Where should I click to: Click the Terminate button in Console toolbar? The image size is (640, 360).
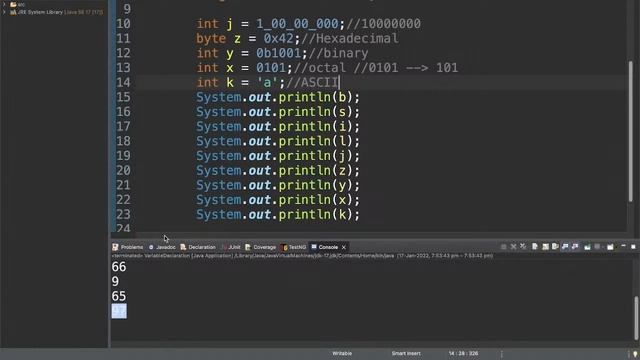coord(504,247)
